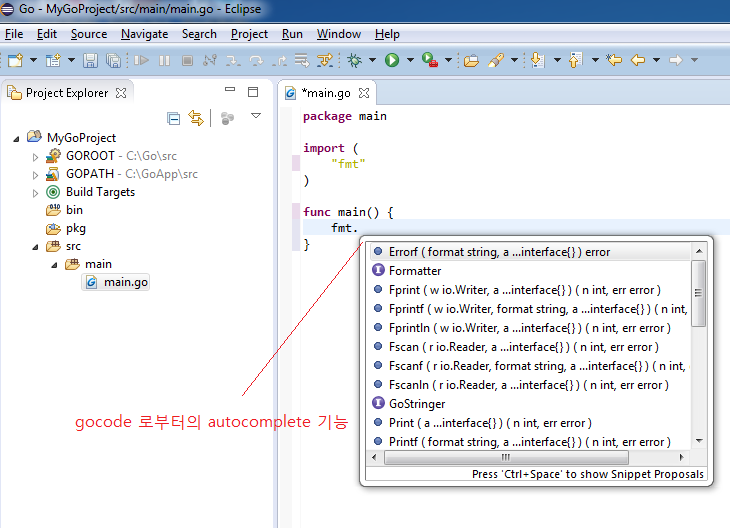Click the Debug bug icon

(354, 60)
